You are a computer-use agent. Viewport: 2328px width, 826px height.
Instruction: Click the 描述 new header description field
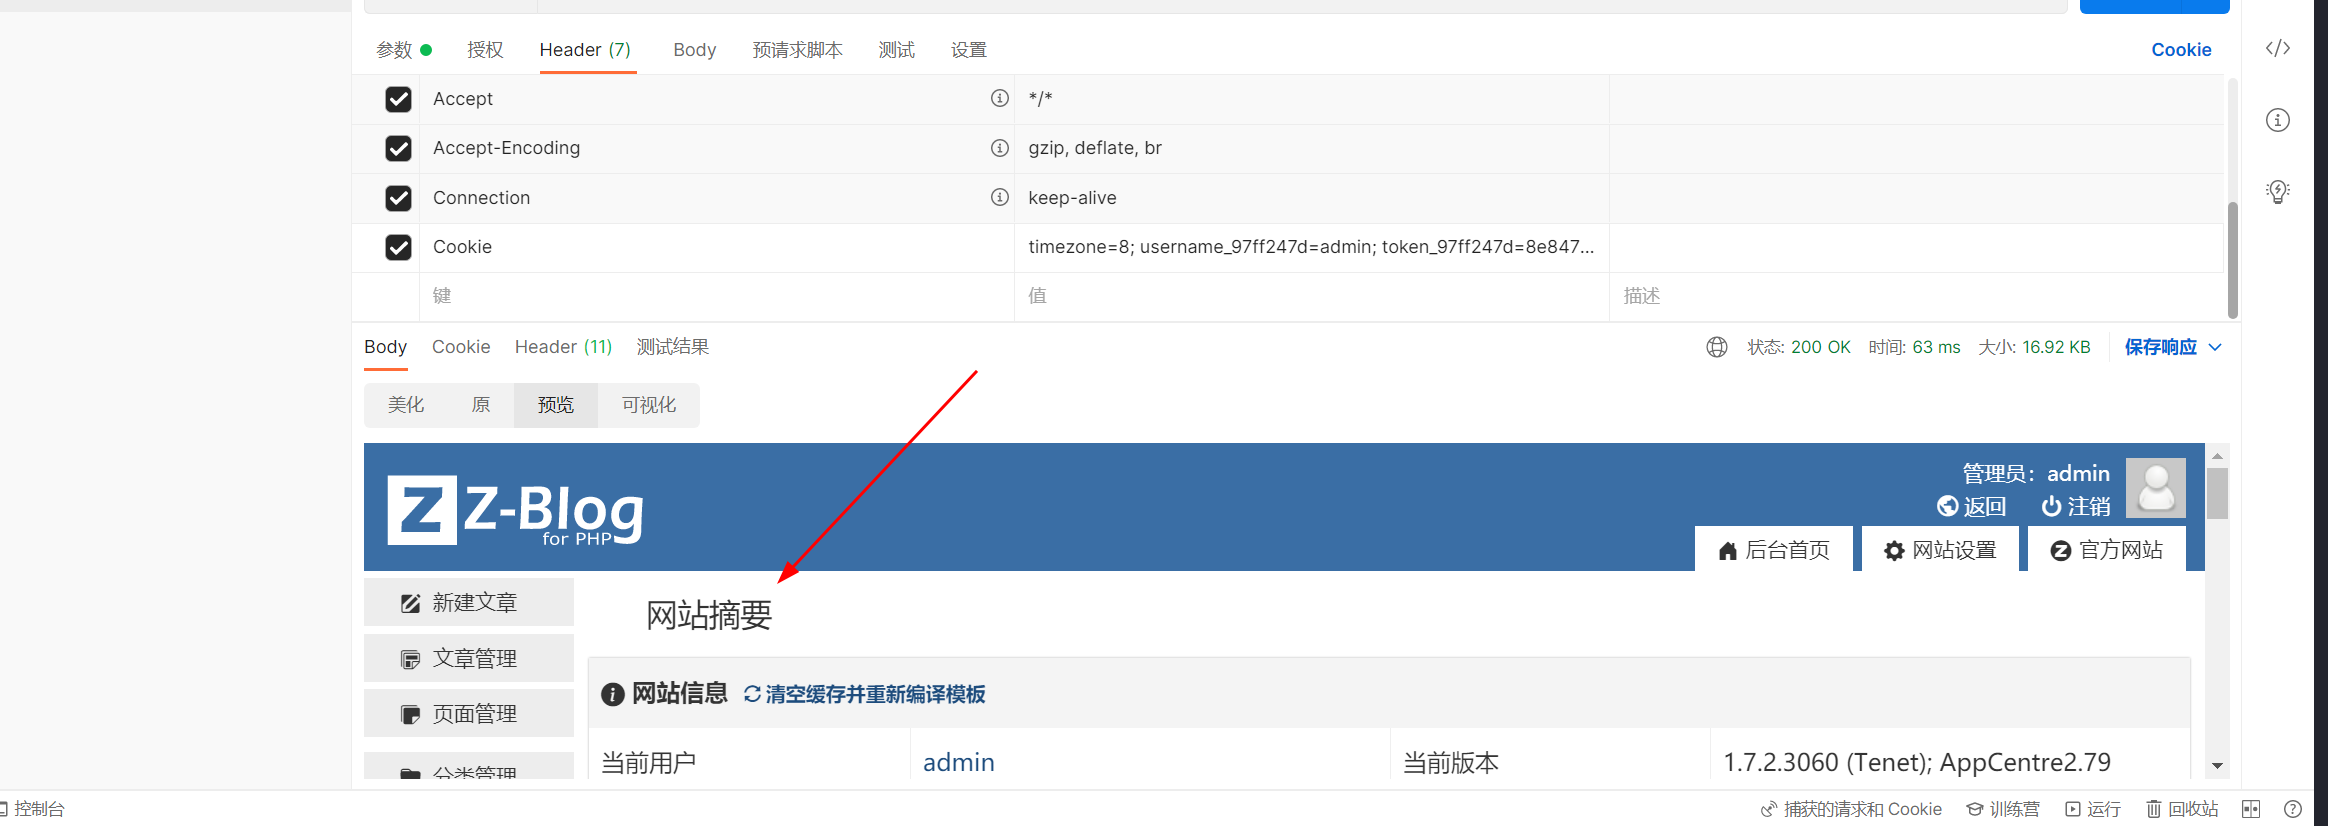point(1916,296)
